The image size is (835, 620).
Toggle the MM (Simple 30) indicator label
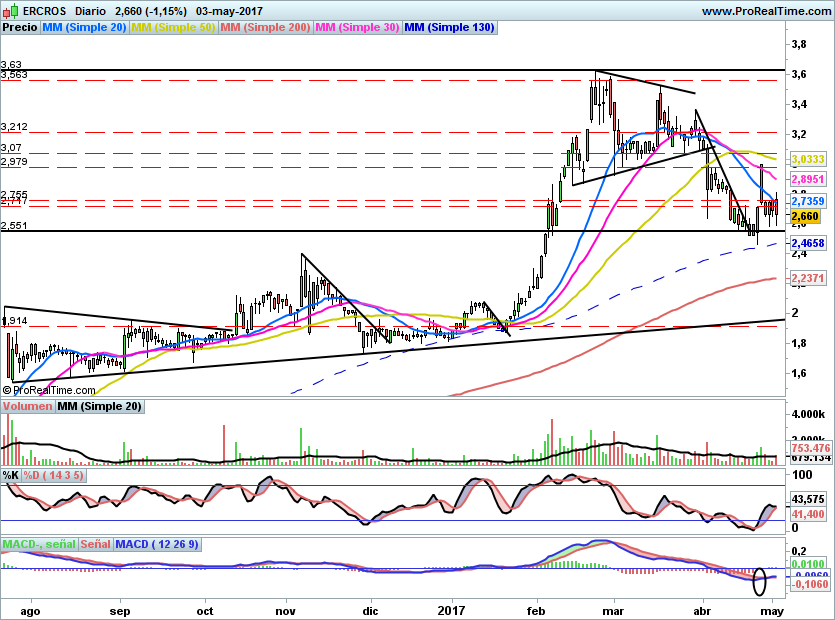click(x=357, y=28)
